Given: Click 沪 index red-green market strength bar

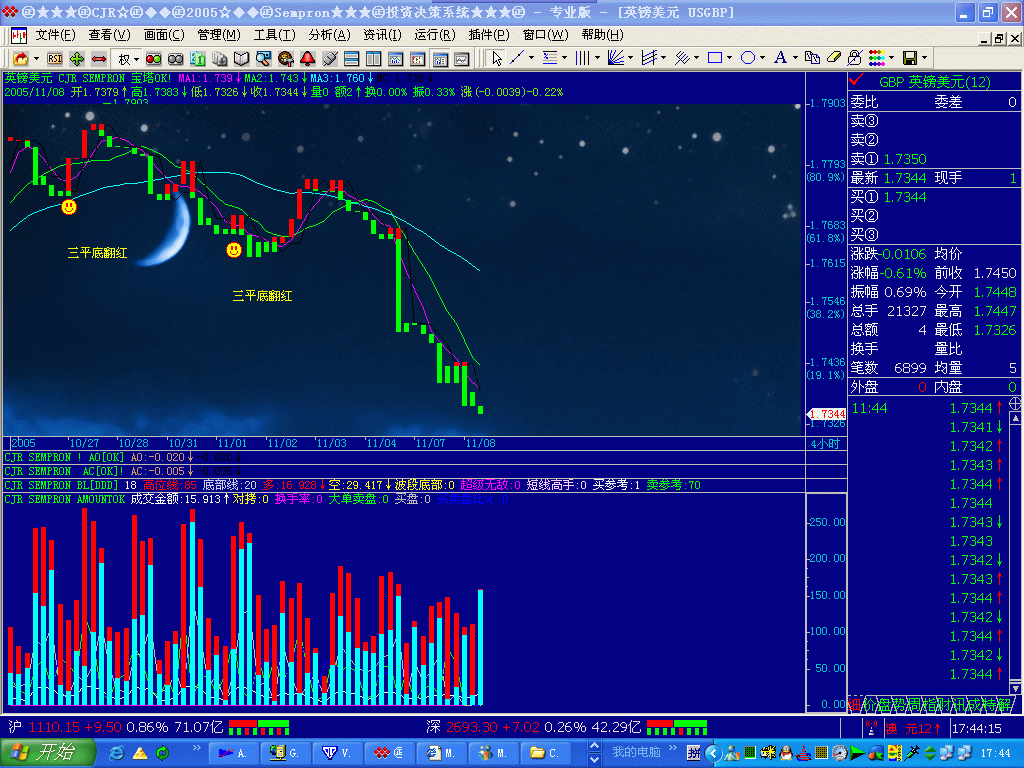Looking at the screenshot, I should click(259, 728).
